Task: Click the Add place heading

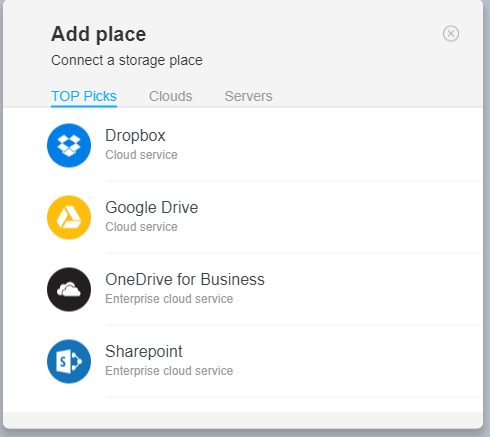Action: click(98, 34)
